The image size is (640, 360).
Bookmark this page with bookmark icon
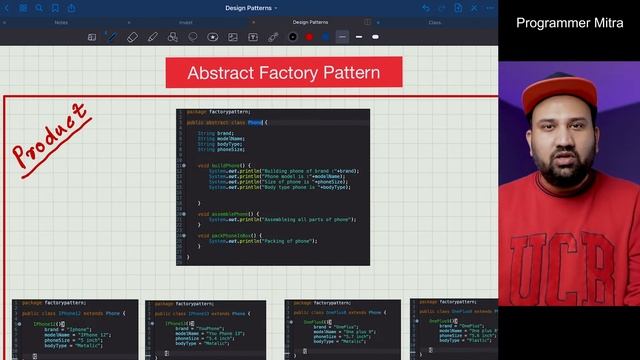[55, 8]
